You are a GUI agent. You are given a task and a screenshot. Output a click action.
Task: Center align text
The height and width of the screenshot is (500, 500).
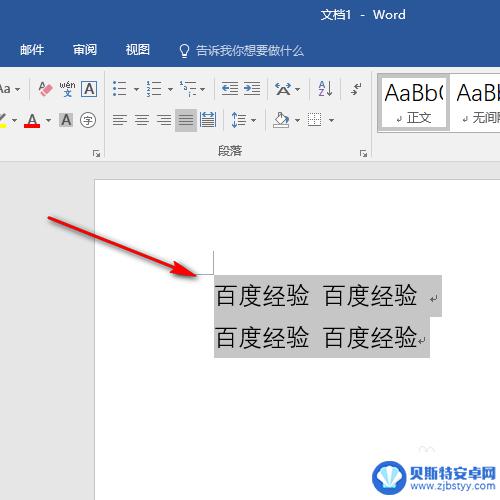(142, 120)
